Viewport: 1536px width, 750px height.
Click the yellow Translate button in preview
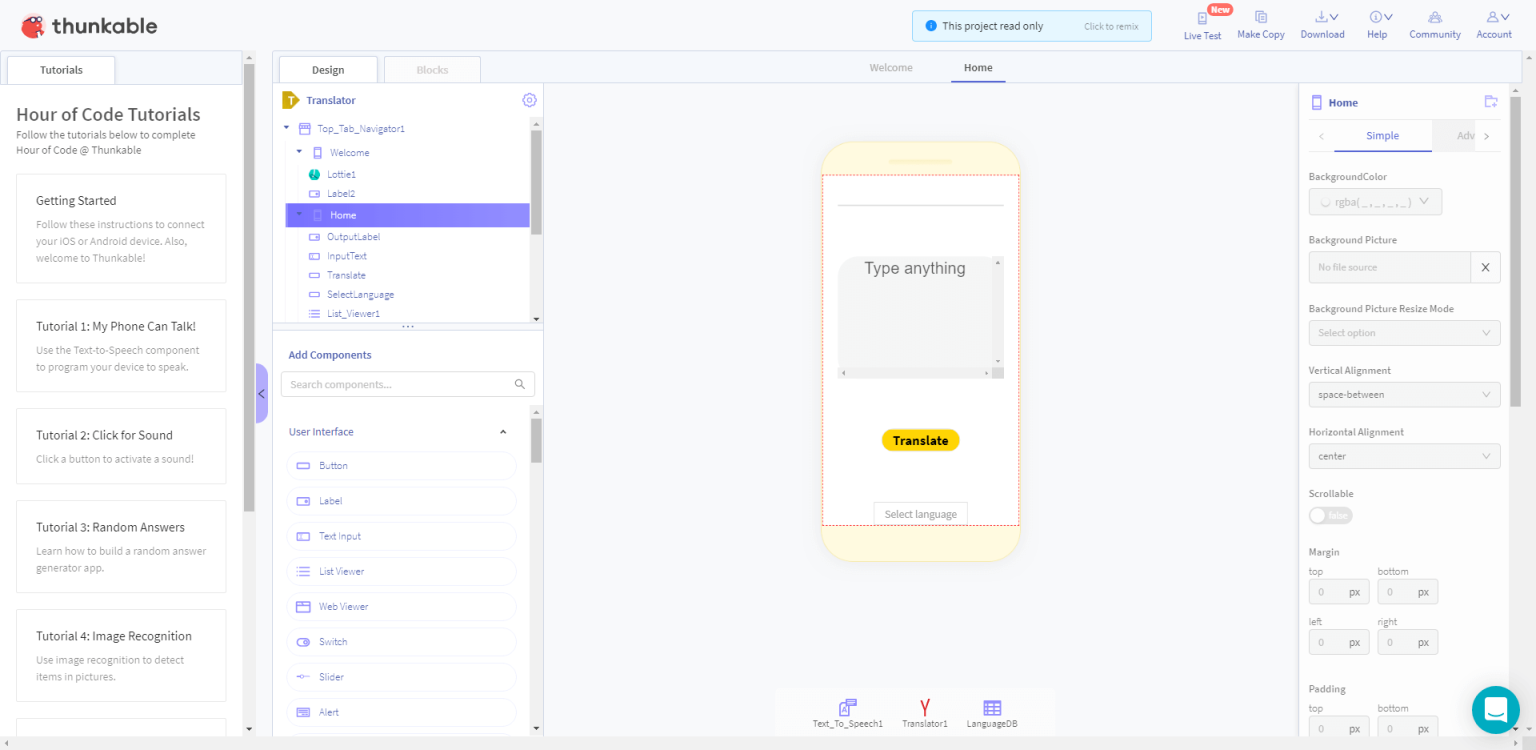(x=920, y=440)
